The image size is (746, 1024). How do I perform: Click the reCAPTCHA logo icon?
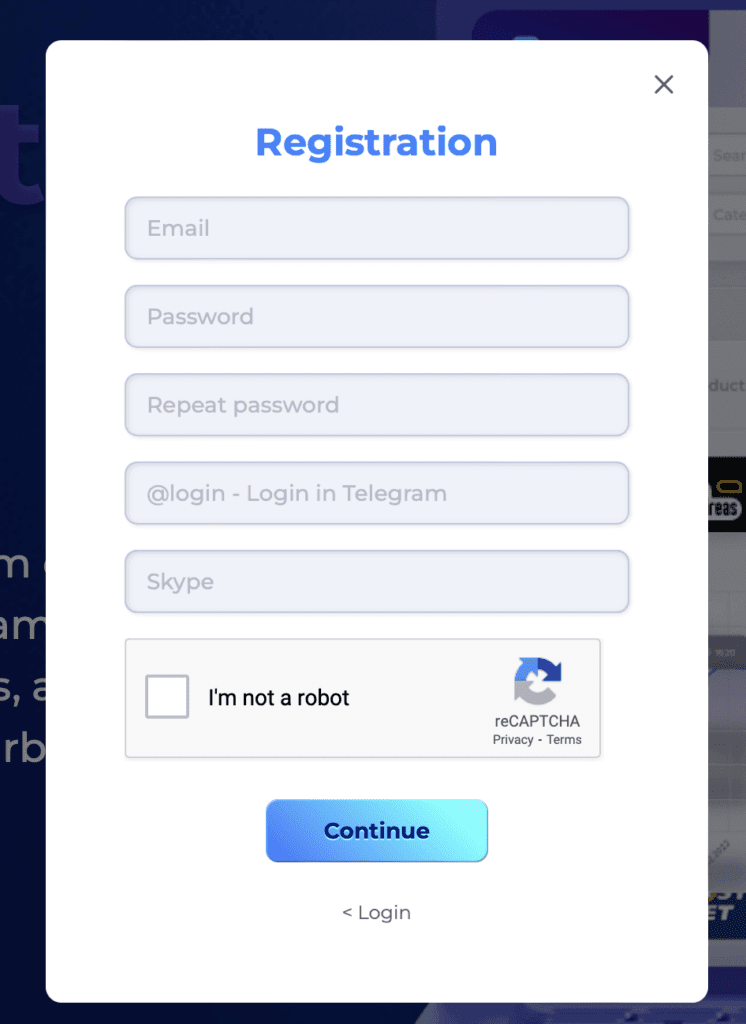point(538,681)
